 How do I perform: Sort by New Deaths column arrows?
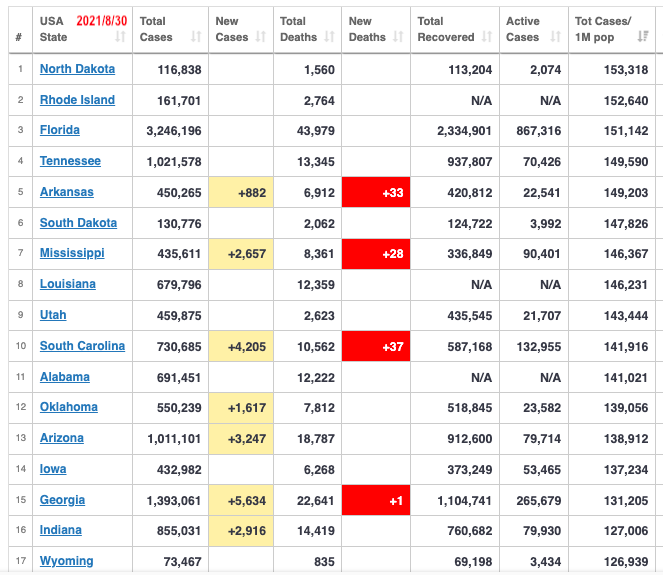[398, 37]
